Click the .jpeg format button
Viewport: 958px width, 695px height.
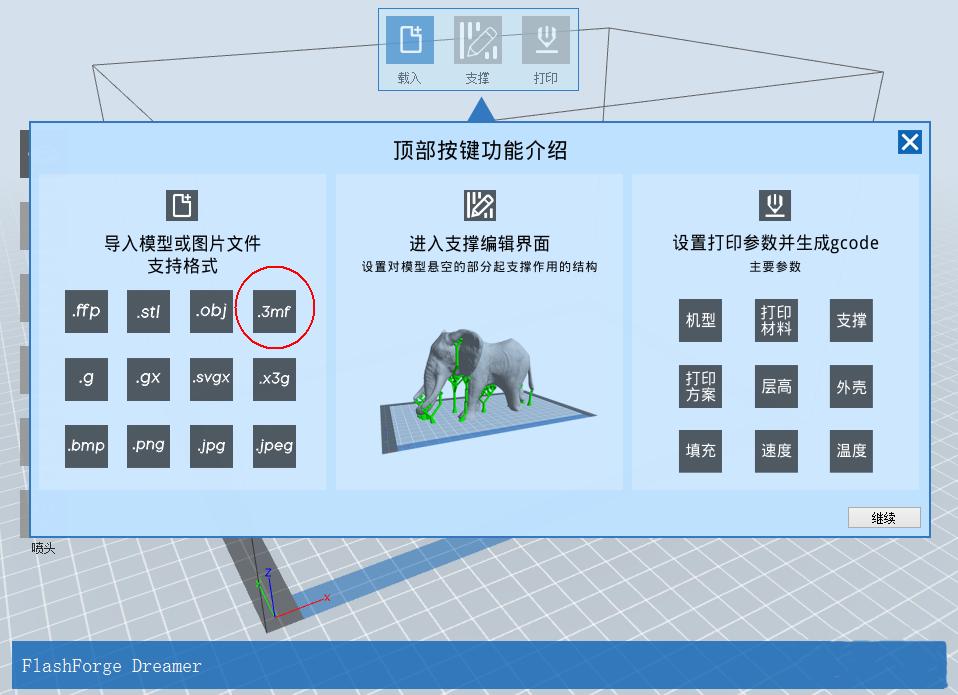[274, 446]
